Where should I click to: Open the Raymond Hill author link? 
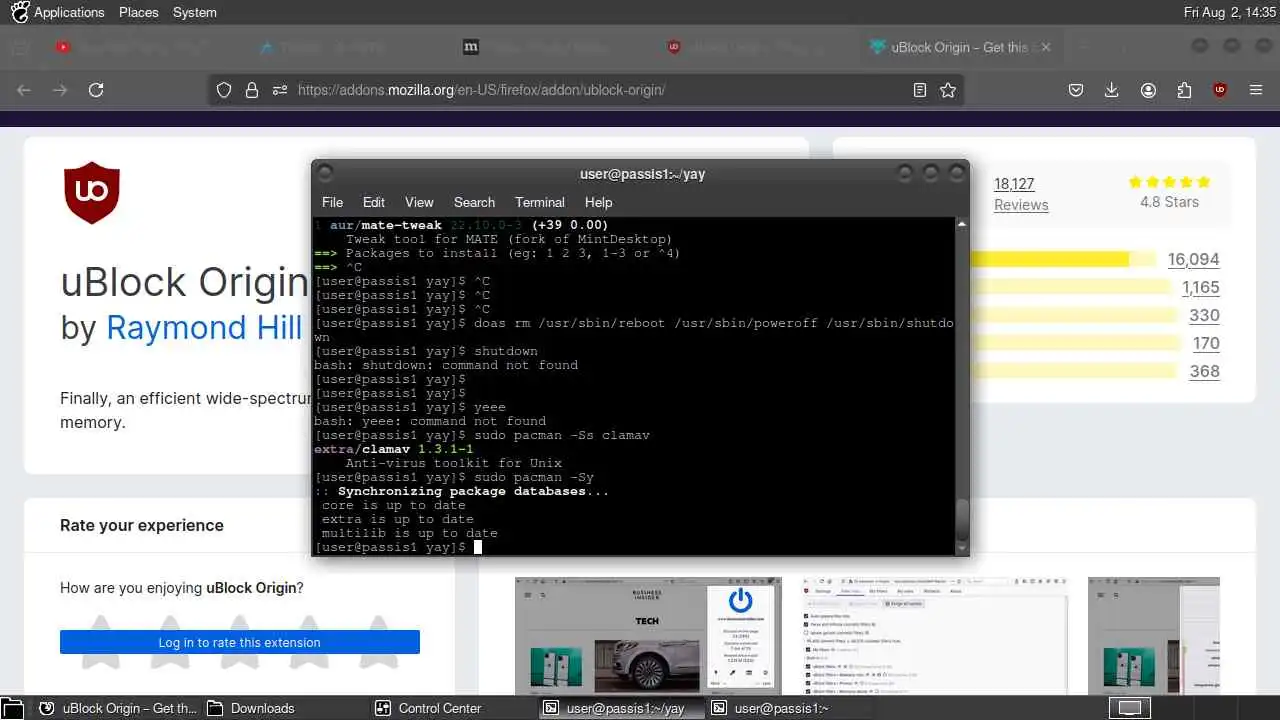tap(204, 327)
